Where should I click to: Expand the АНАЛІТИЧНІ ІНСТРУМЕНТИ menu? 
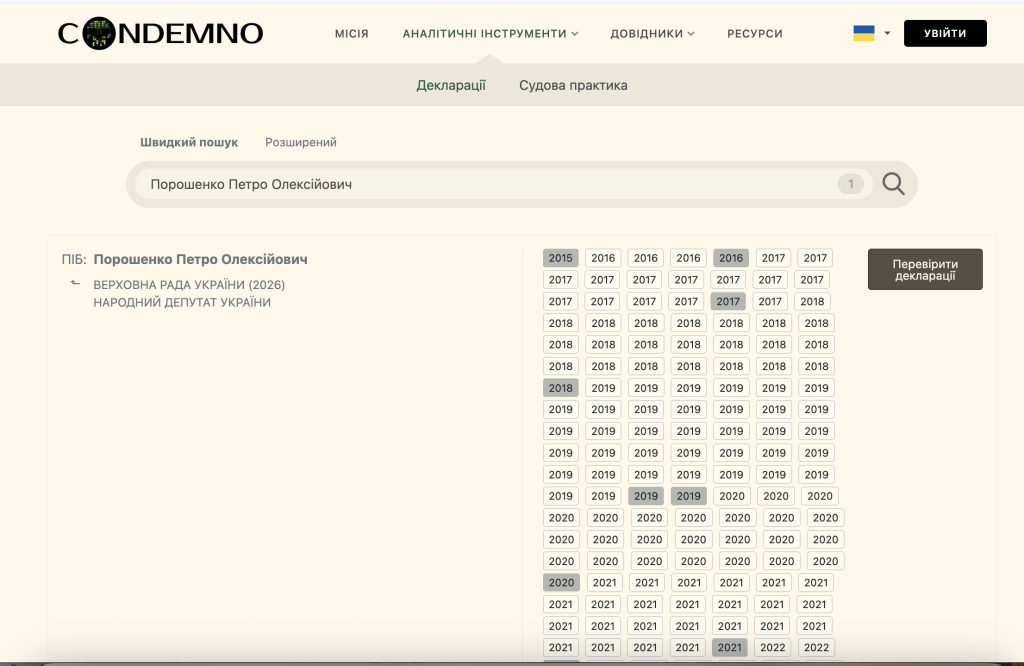(490, 33)
